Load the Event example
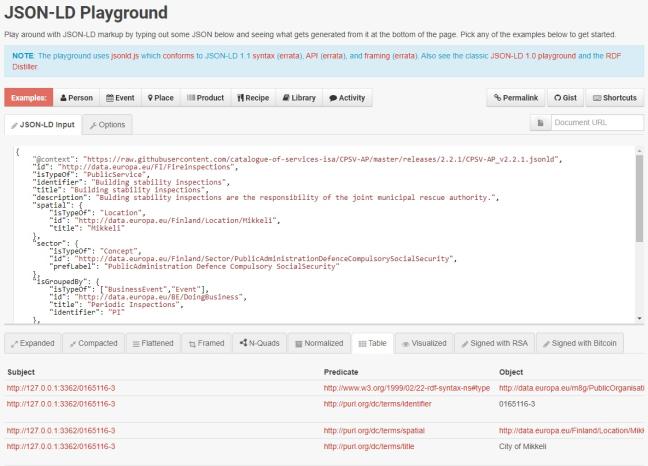648x466 pixels. click(x=120, y=98)
